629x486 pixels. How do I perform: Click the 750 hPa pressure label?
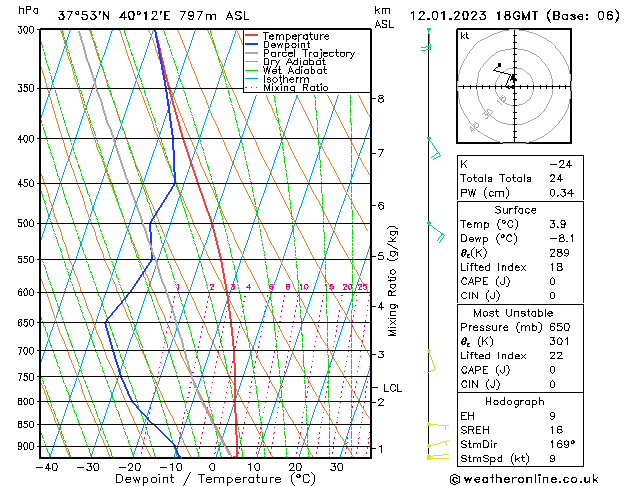28,377
